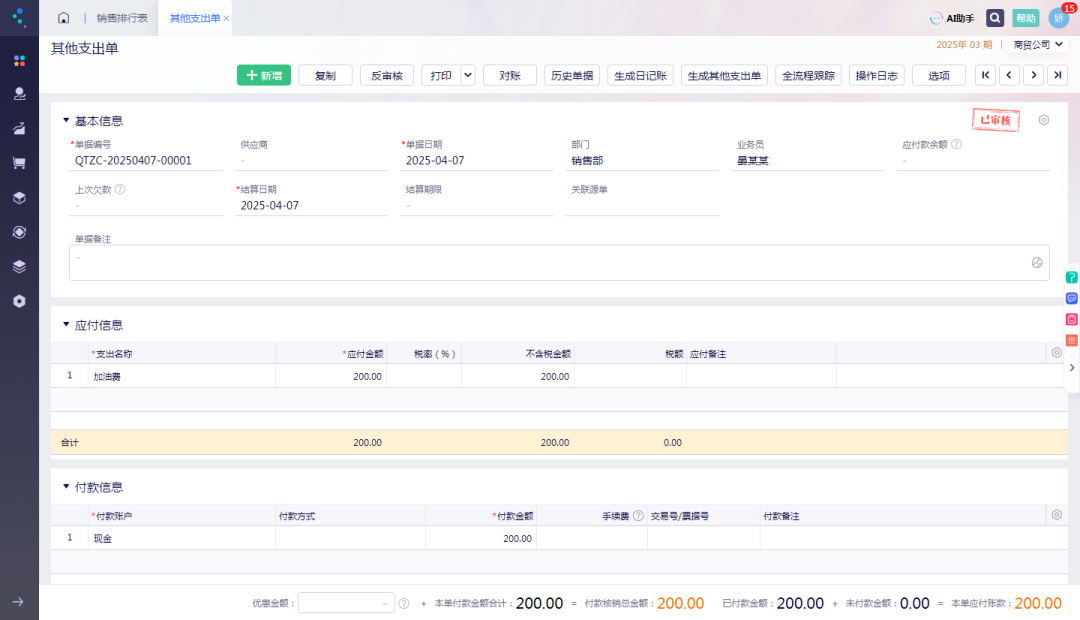Click the 生成日记账 button
1080x620 pixels.
pyautogui.click(x=641, y=75)
